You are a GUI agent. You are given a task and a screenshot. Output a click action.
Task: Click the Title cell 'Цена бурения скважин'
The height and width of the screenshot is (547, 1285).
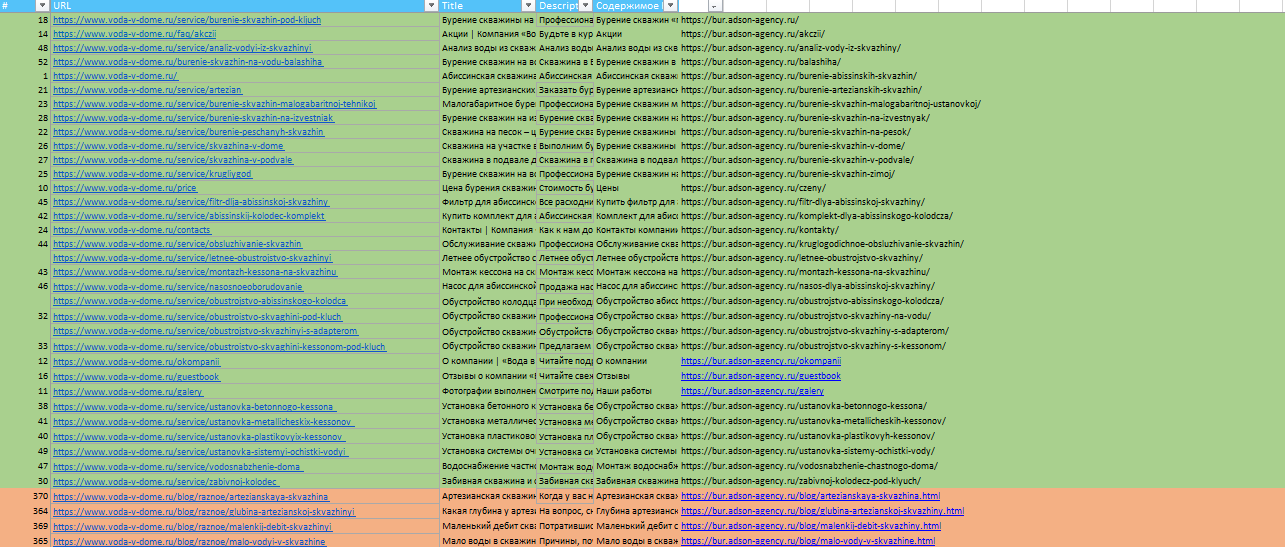coord(488,188)
